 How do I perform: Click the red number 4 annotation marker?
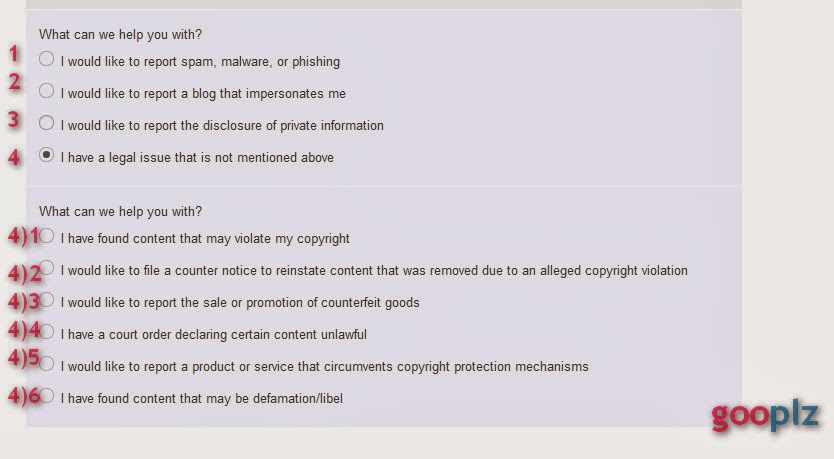[x=14, y=157]
